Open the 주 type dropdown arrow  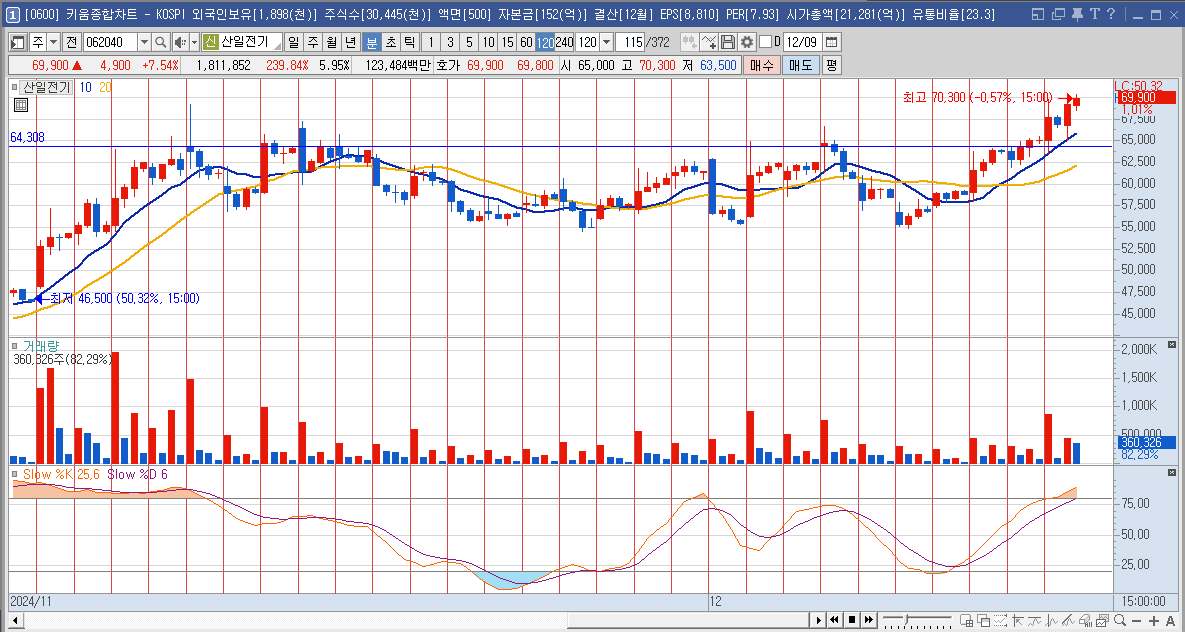coord(54,42)
